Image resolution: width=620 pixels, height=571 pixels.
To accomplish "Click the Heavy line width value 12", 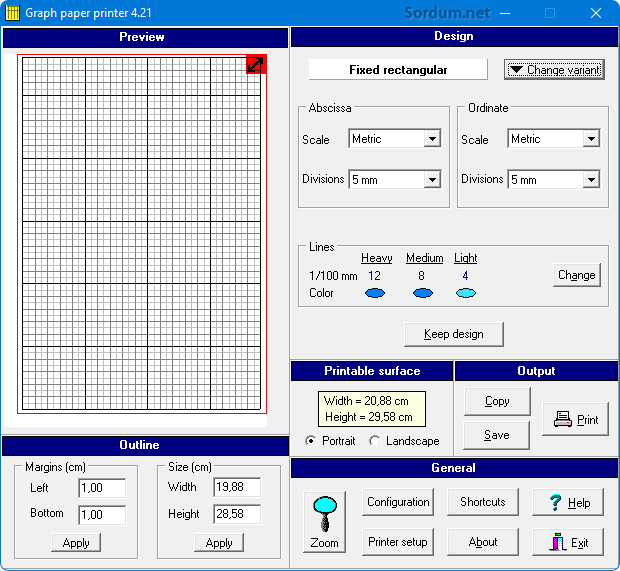I will coord(374,276).
